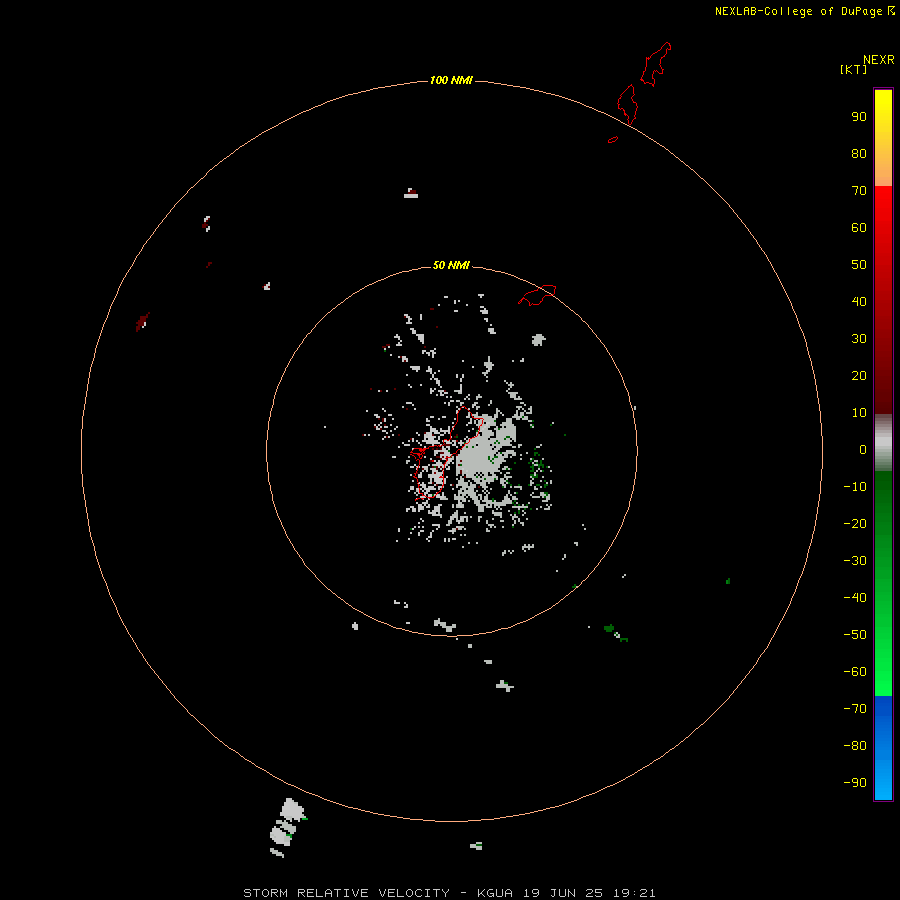The image size is (900, 900).
Task: Click the 50 NMI range ring label
Action: (451, 265)
